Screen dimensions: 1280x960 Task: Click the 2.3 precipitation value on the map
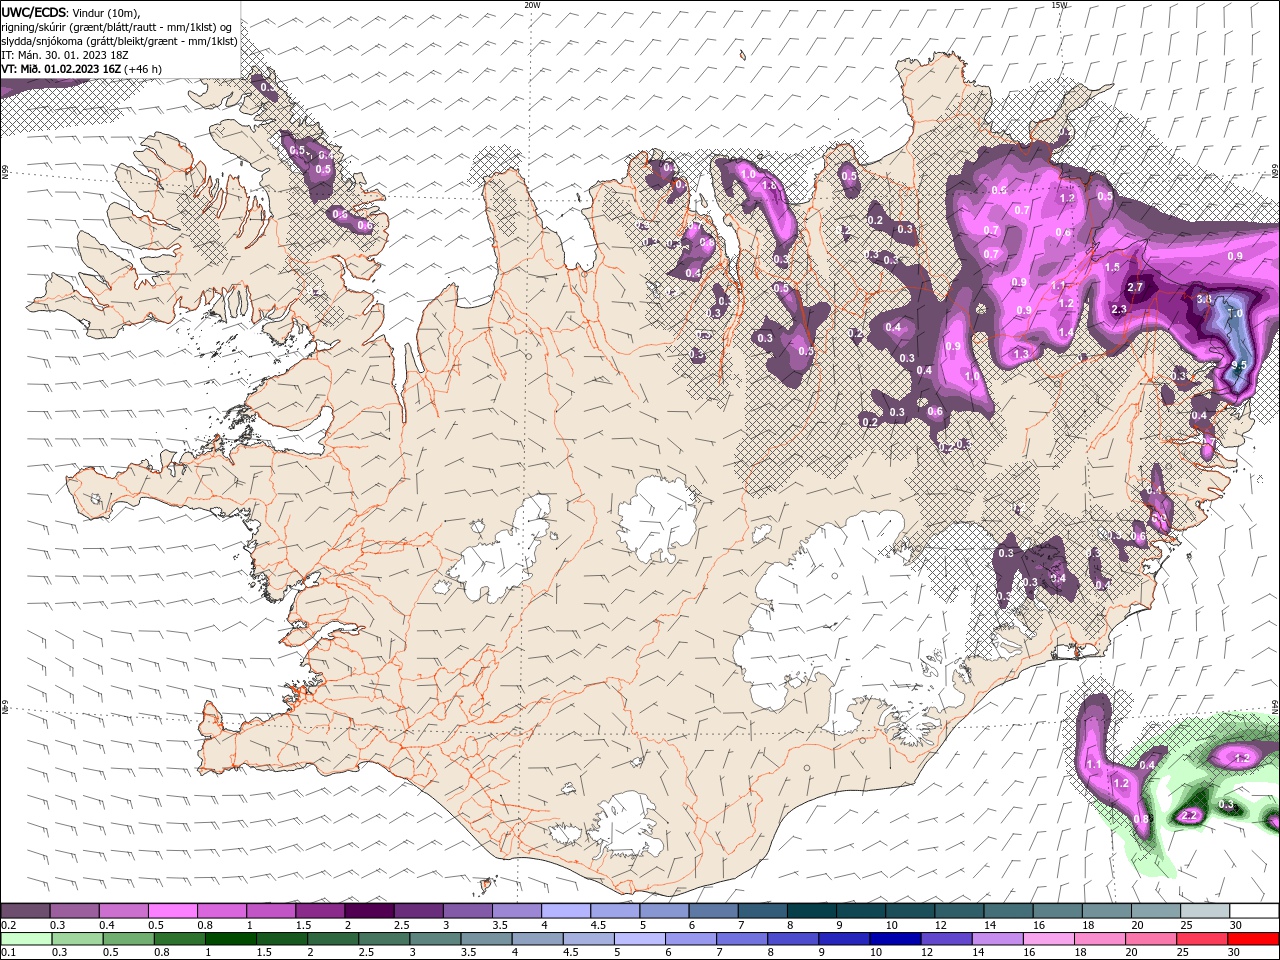pyautogui.click(x=1119, y=309)
